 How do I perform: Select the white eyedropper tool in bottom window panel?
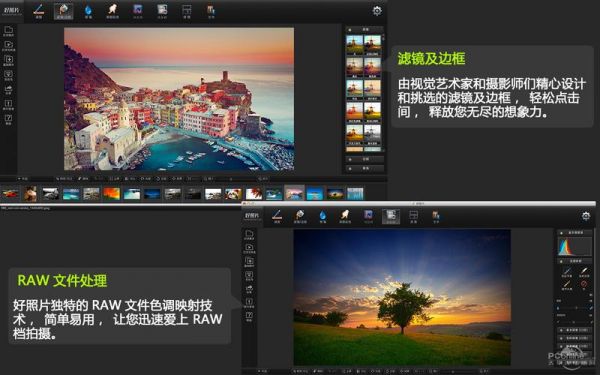click(584, 272)
